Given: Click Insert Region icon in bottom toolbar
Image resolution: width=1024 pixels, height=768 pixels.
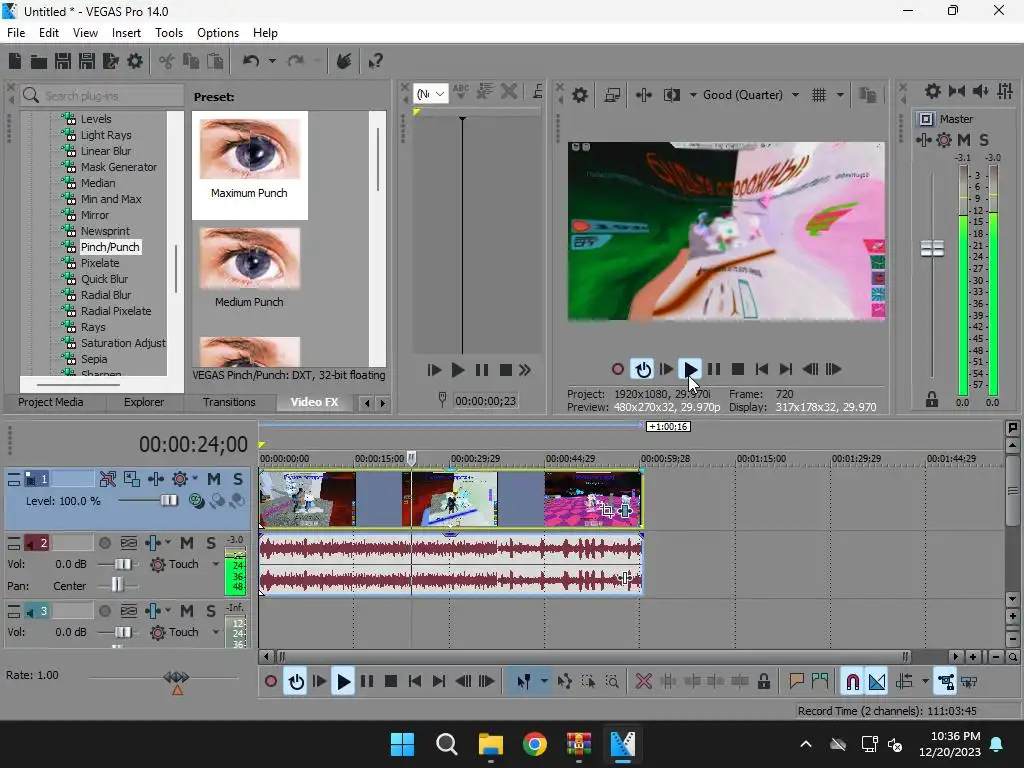Looking at the screenshot, I should point(820,682).
